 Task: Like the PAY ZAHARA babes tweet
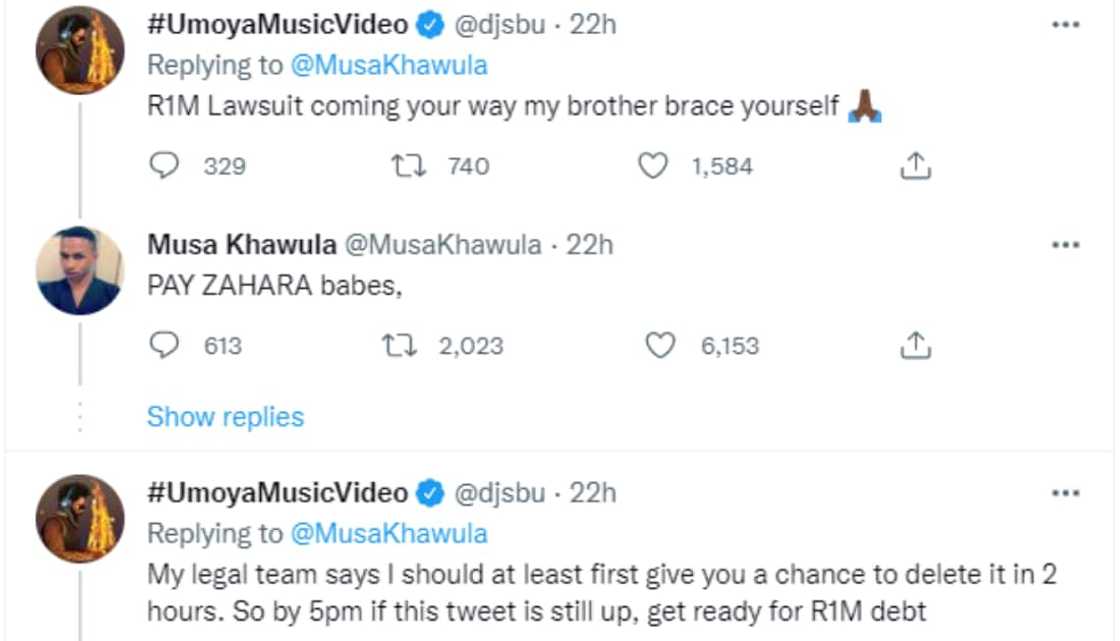pyautogui.click(x=660, y=346)
